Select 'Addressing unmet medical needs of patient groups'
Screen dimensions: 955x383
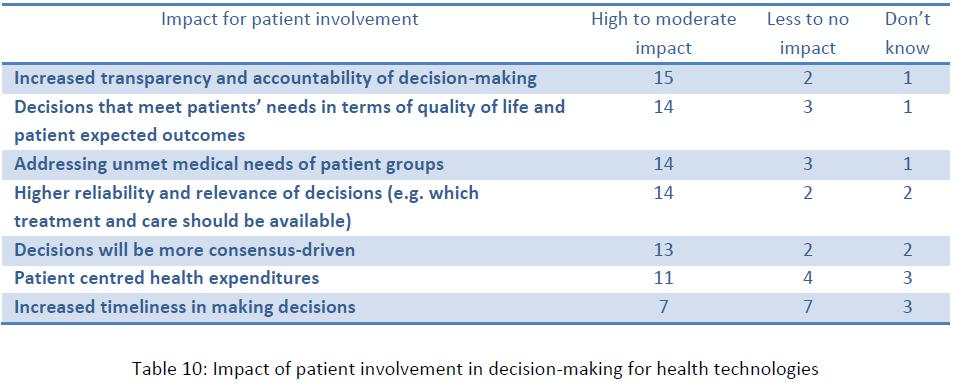pyautogui.click(x=228, y=164)
